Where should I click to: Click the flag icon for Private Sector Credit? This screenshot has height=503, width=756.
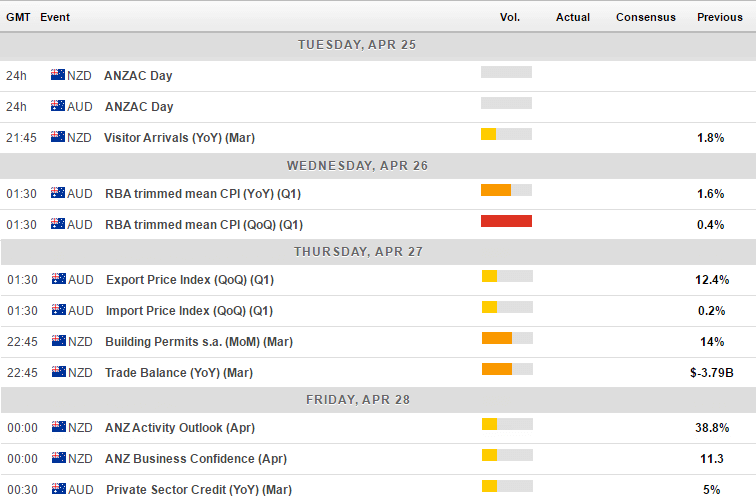(x=59, y=489)
